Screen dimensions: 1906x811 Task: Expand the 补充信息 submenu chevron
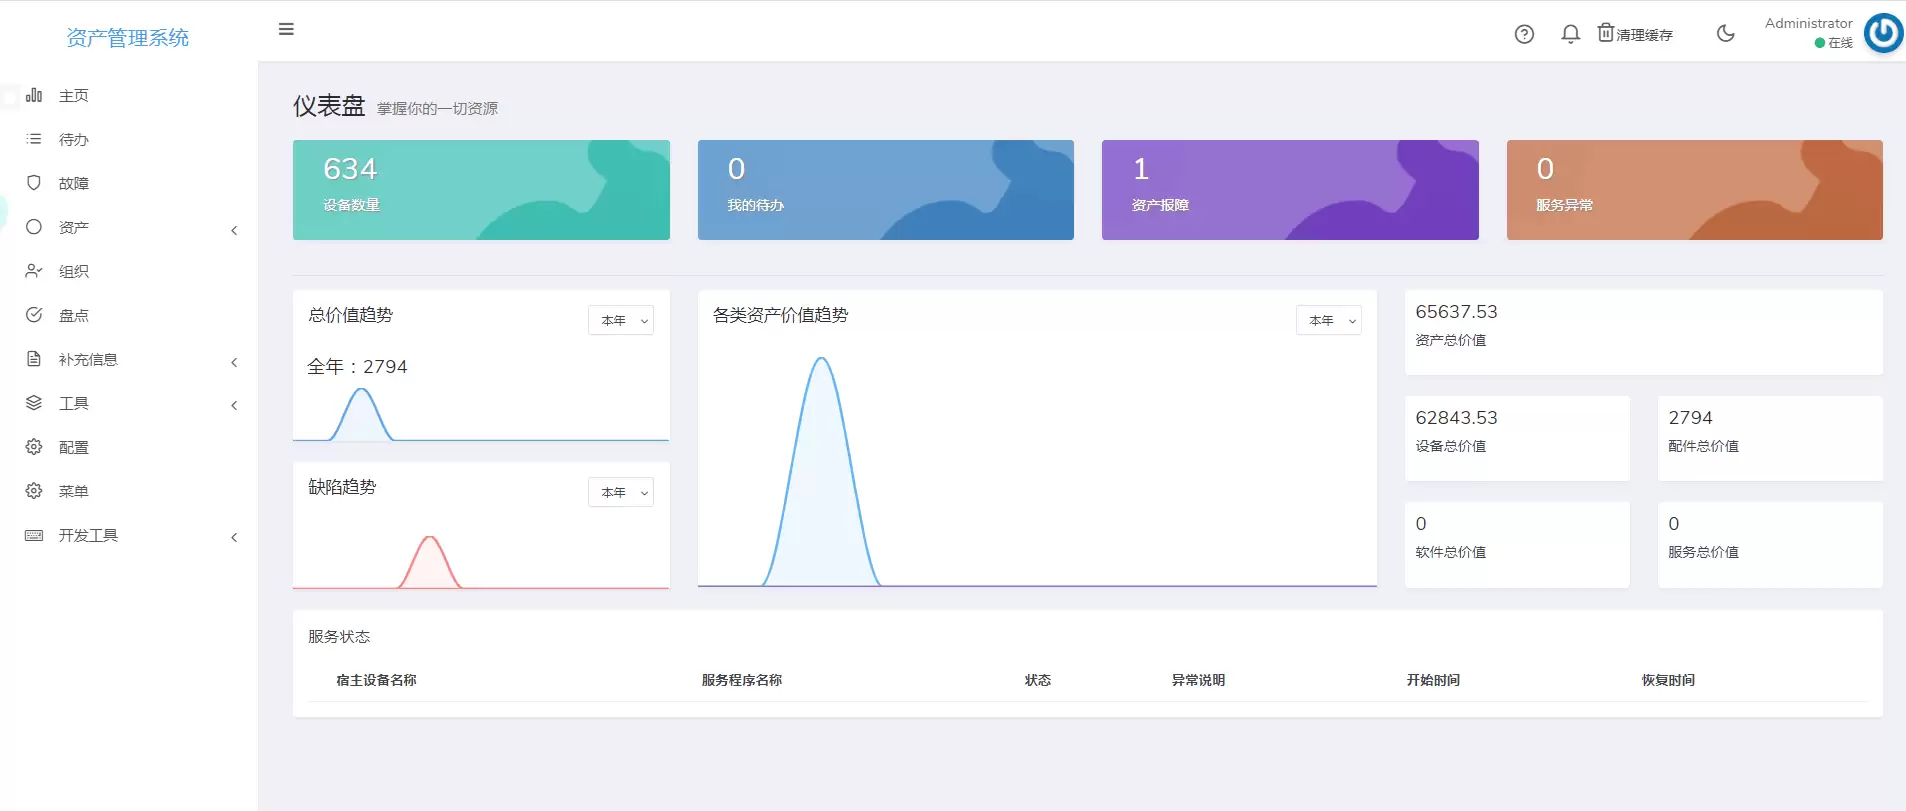[234, 362]
